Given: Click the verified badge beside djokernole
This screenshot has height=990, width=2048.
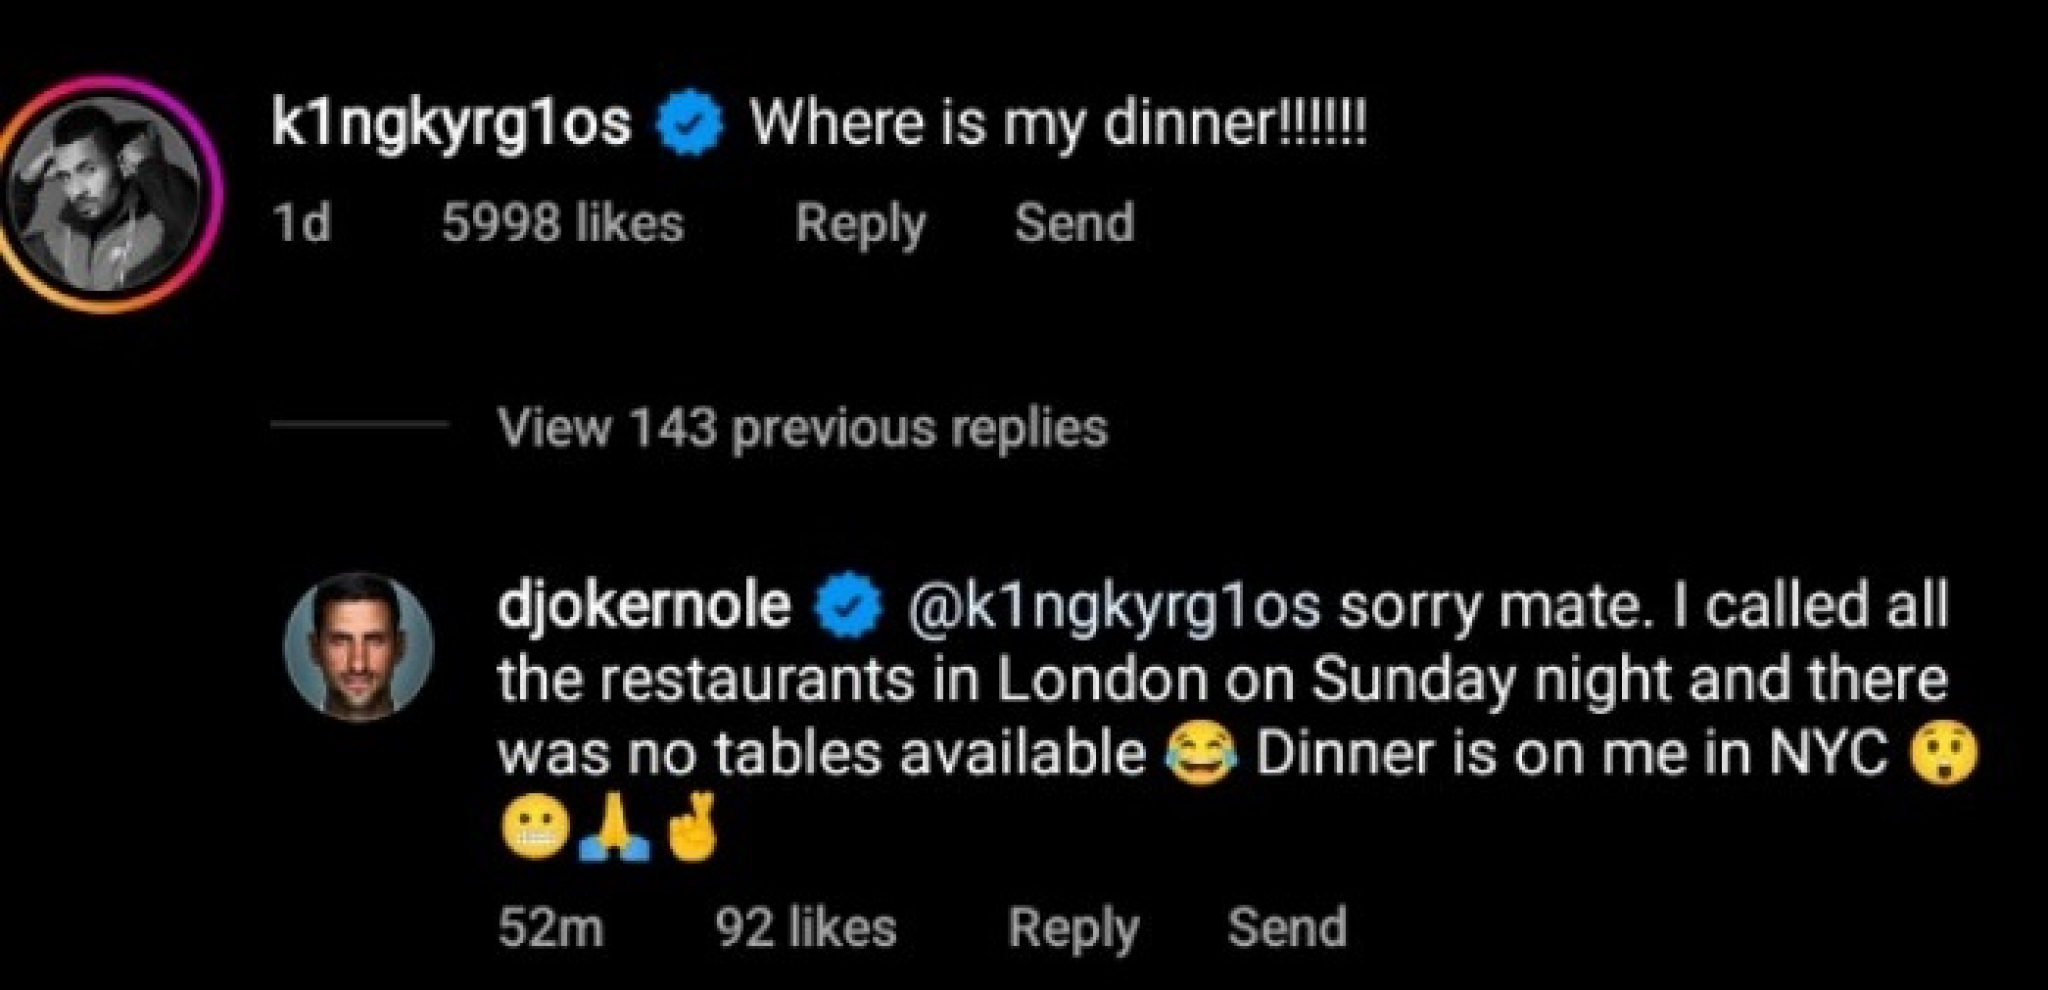Looking at the screenshot, I should (x=848, y=606).
